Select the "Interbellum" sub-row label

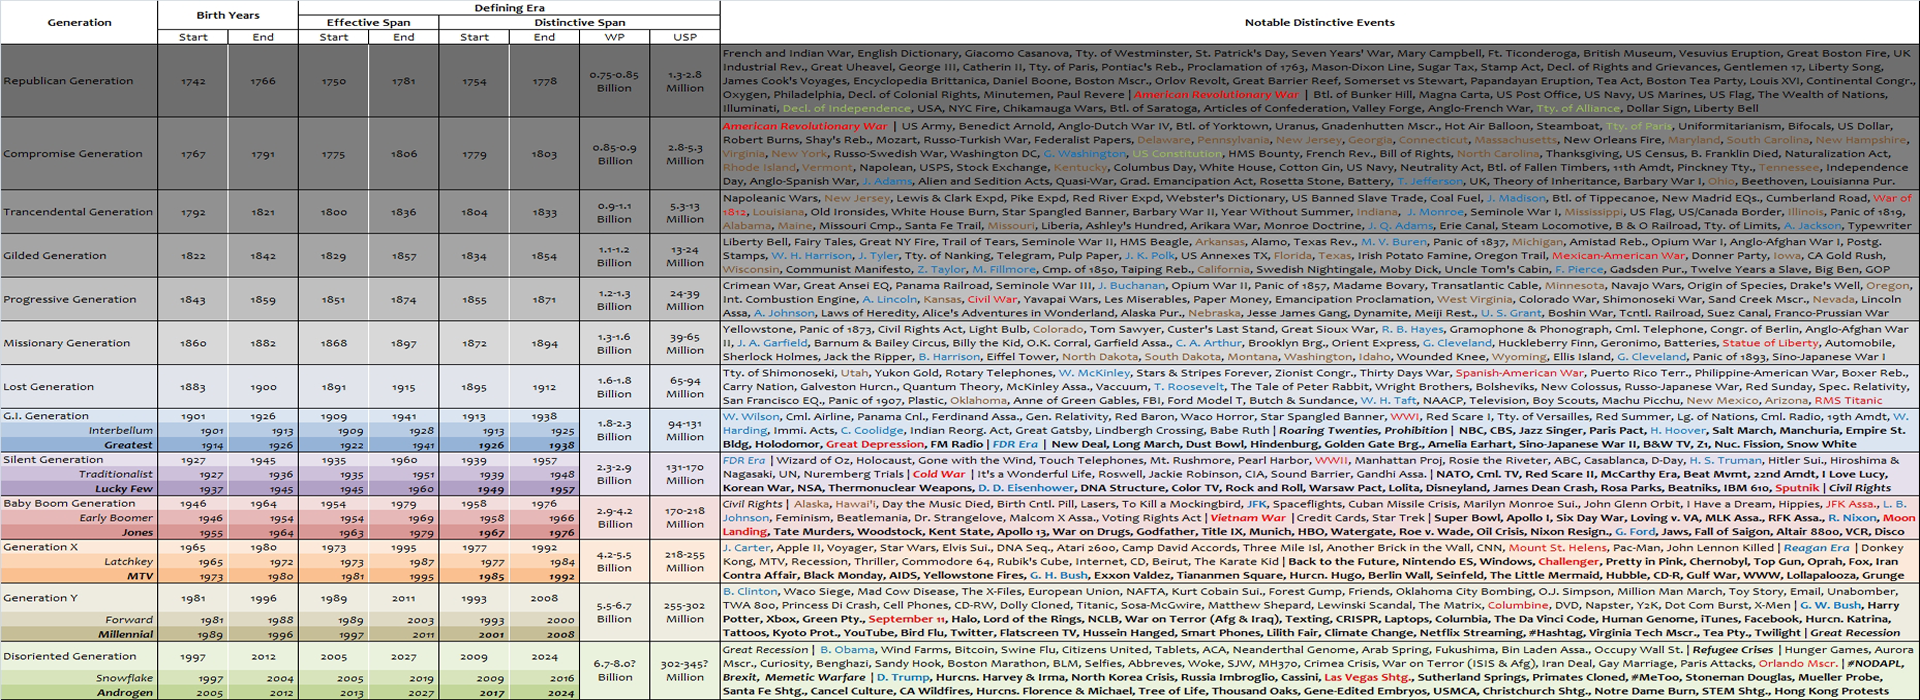click(79, 430)
